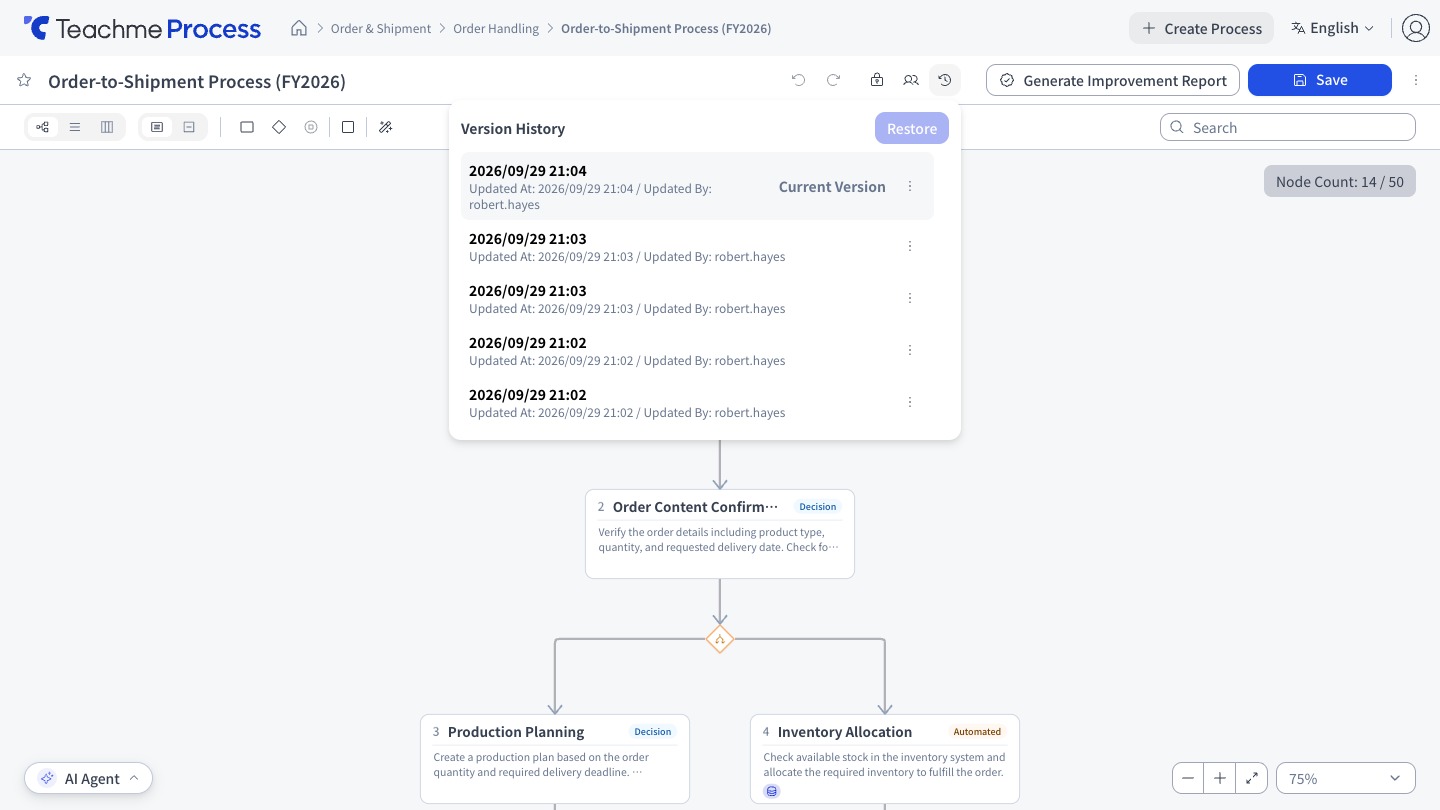1440x810 pixels.
Task: Select the second 21:03 version entry
Action: click(x=697, y=298)
